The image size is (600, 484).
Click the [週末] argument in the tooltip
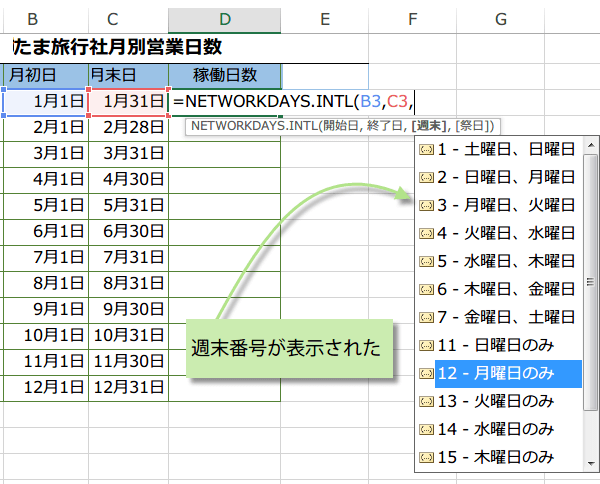[431, 126]
